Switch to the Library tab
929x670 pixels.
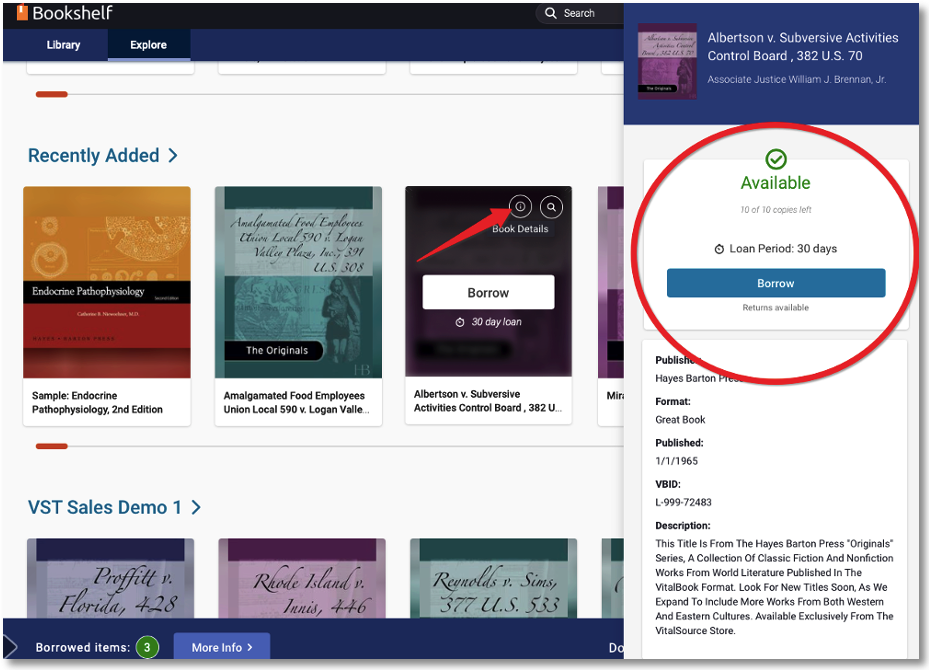point(63,45)
